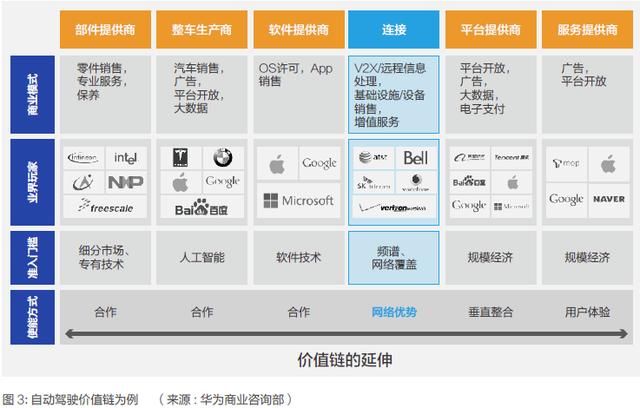Click '合作' under 软件提供商 column
The height and width of the screenshot is (408, 640).
299,313
